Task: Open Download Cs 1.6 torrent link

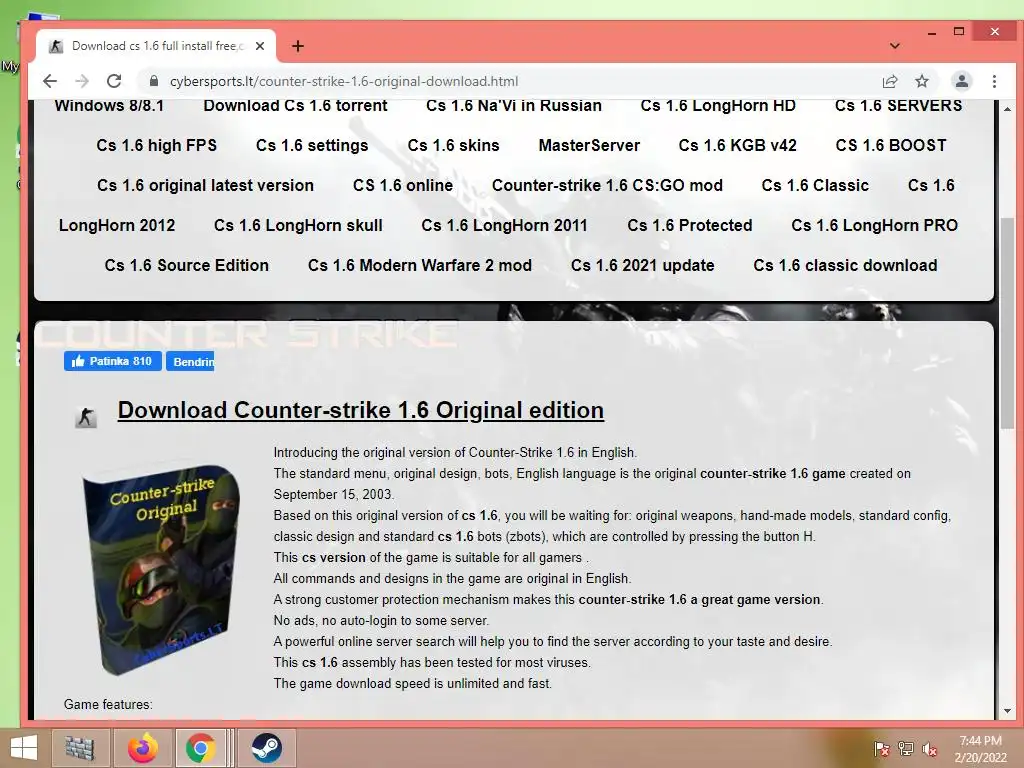Action: pyautogui.click(x=295, y=106)
